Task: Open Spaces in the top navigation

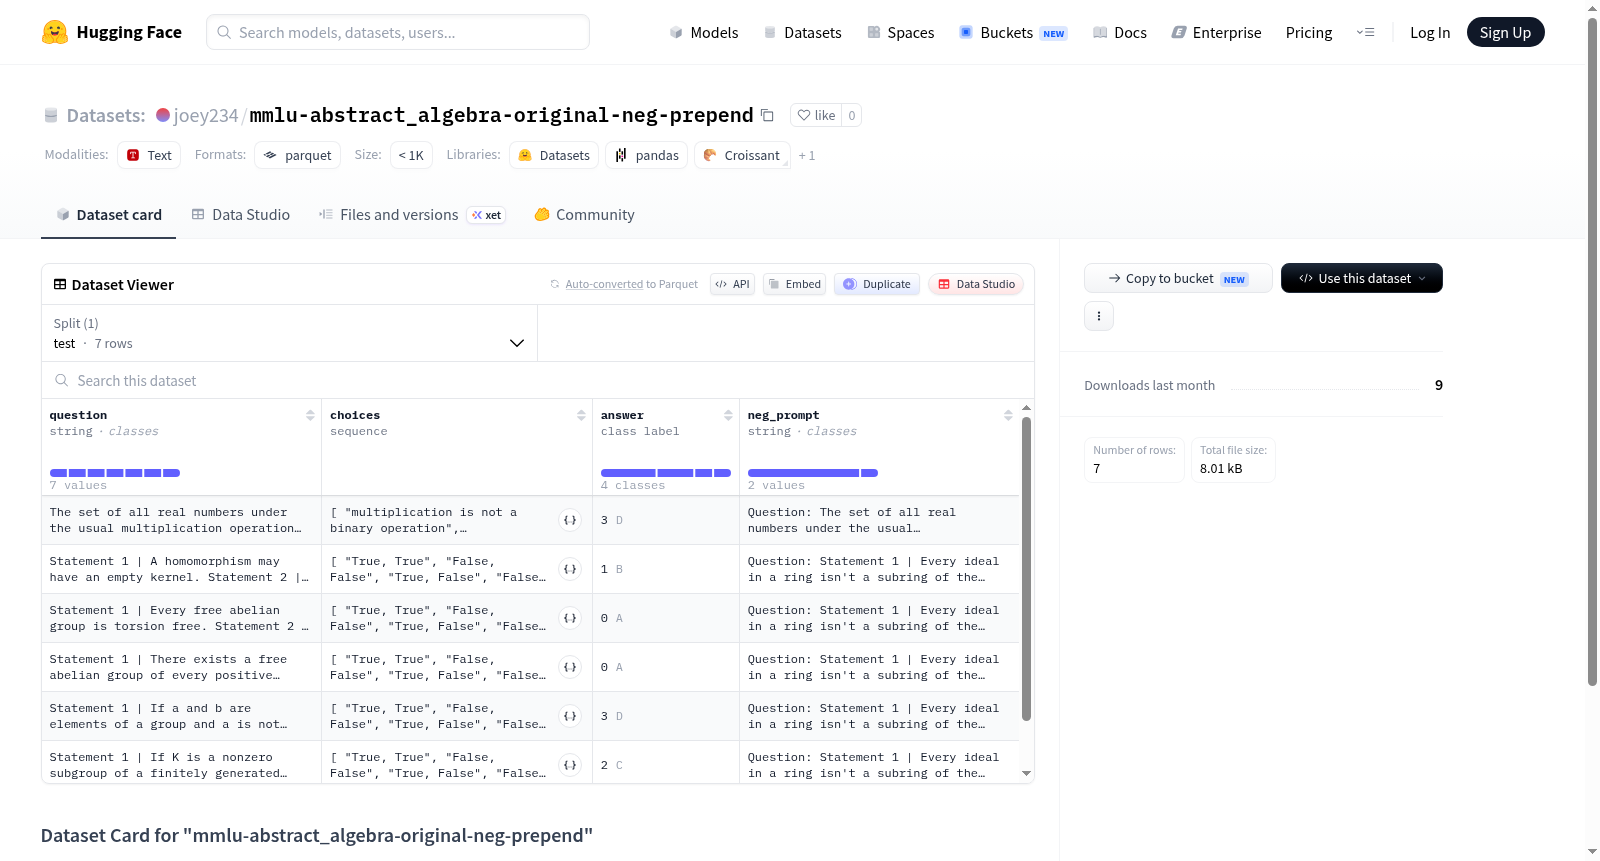Action: tap(900, 32)
